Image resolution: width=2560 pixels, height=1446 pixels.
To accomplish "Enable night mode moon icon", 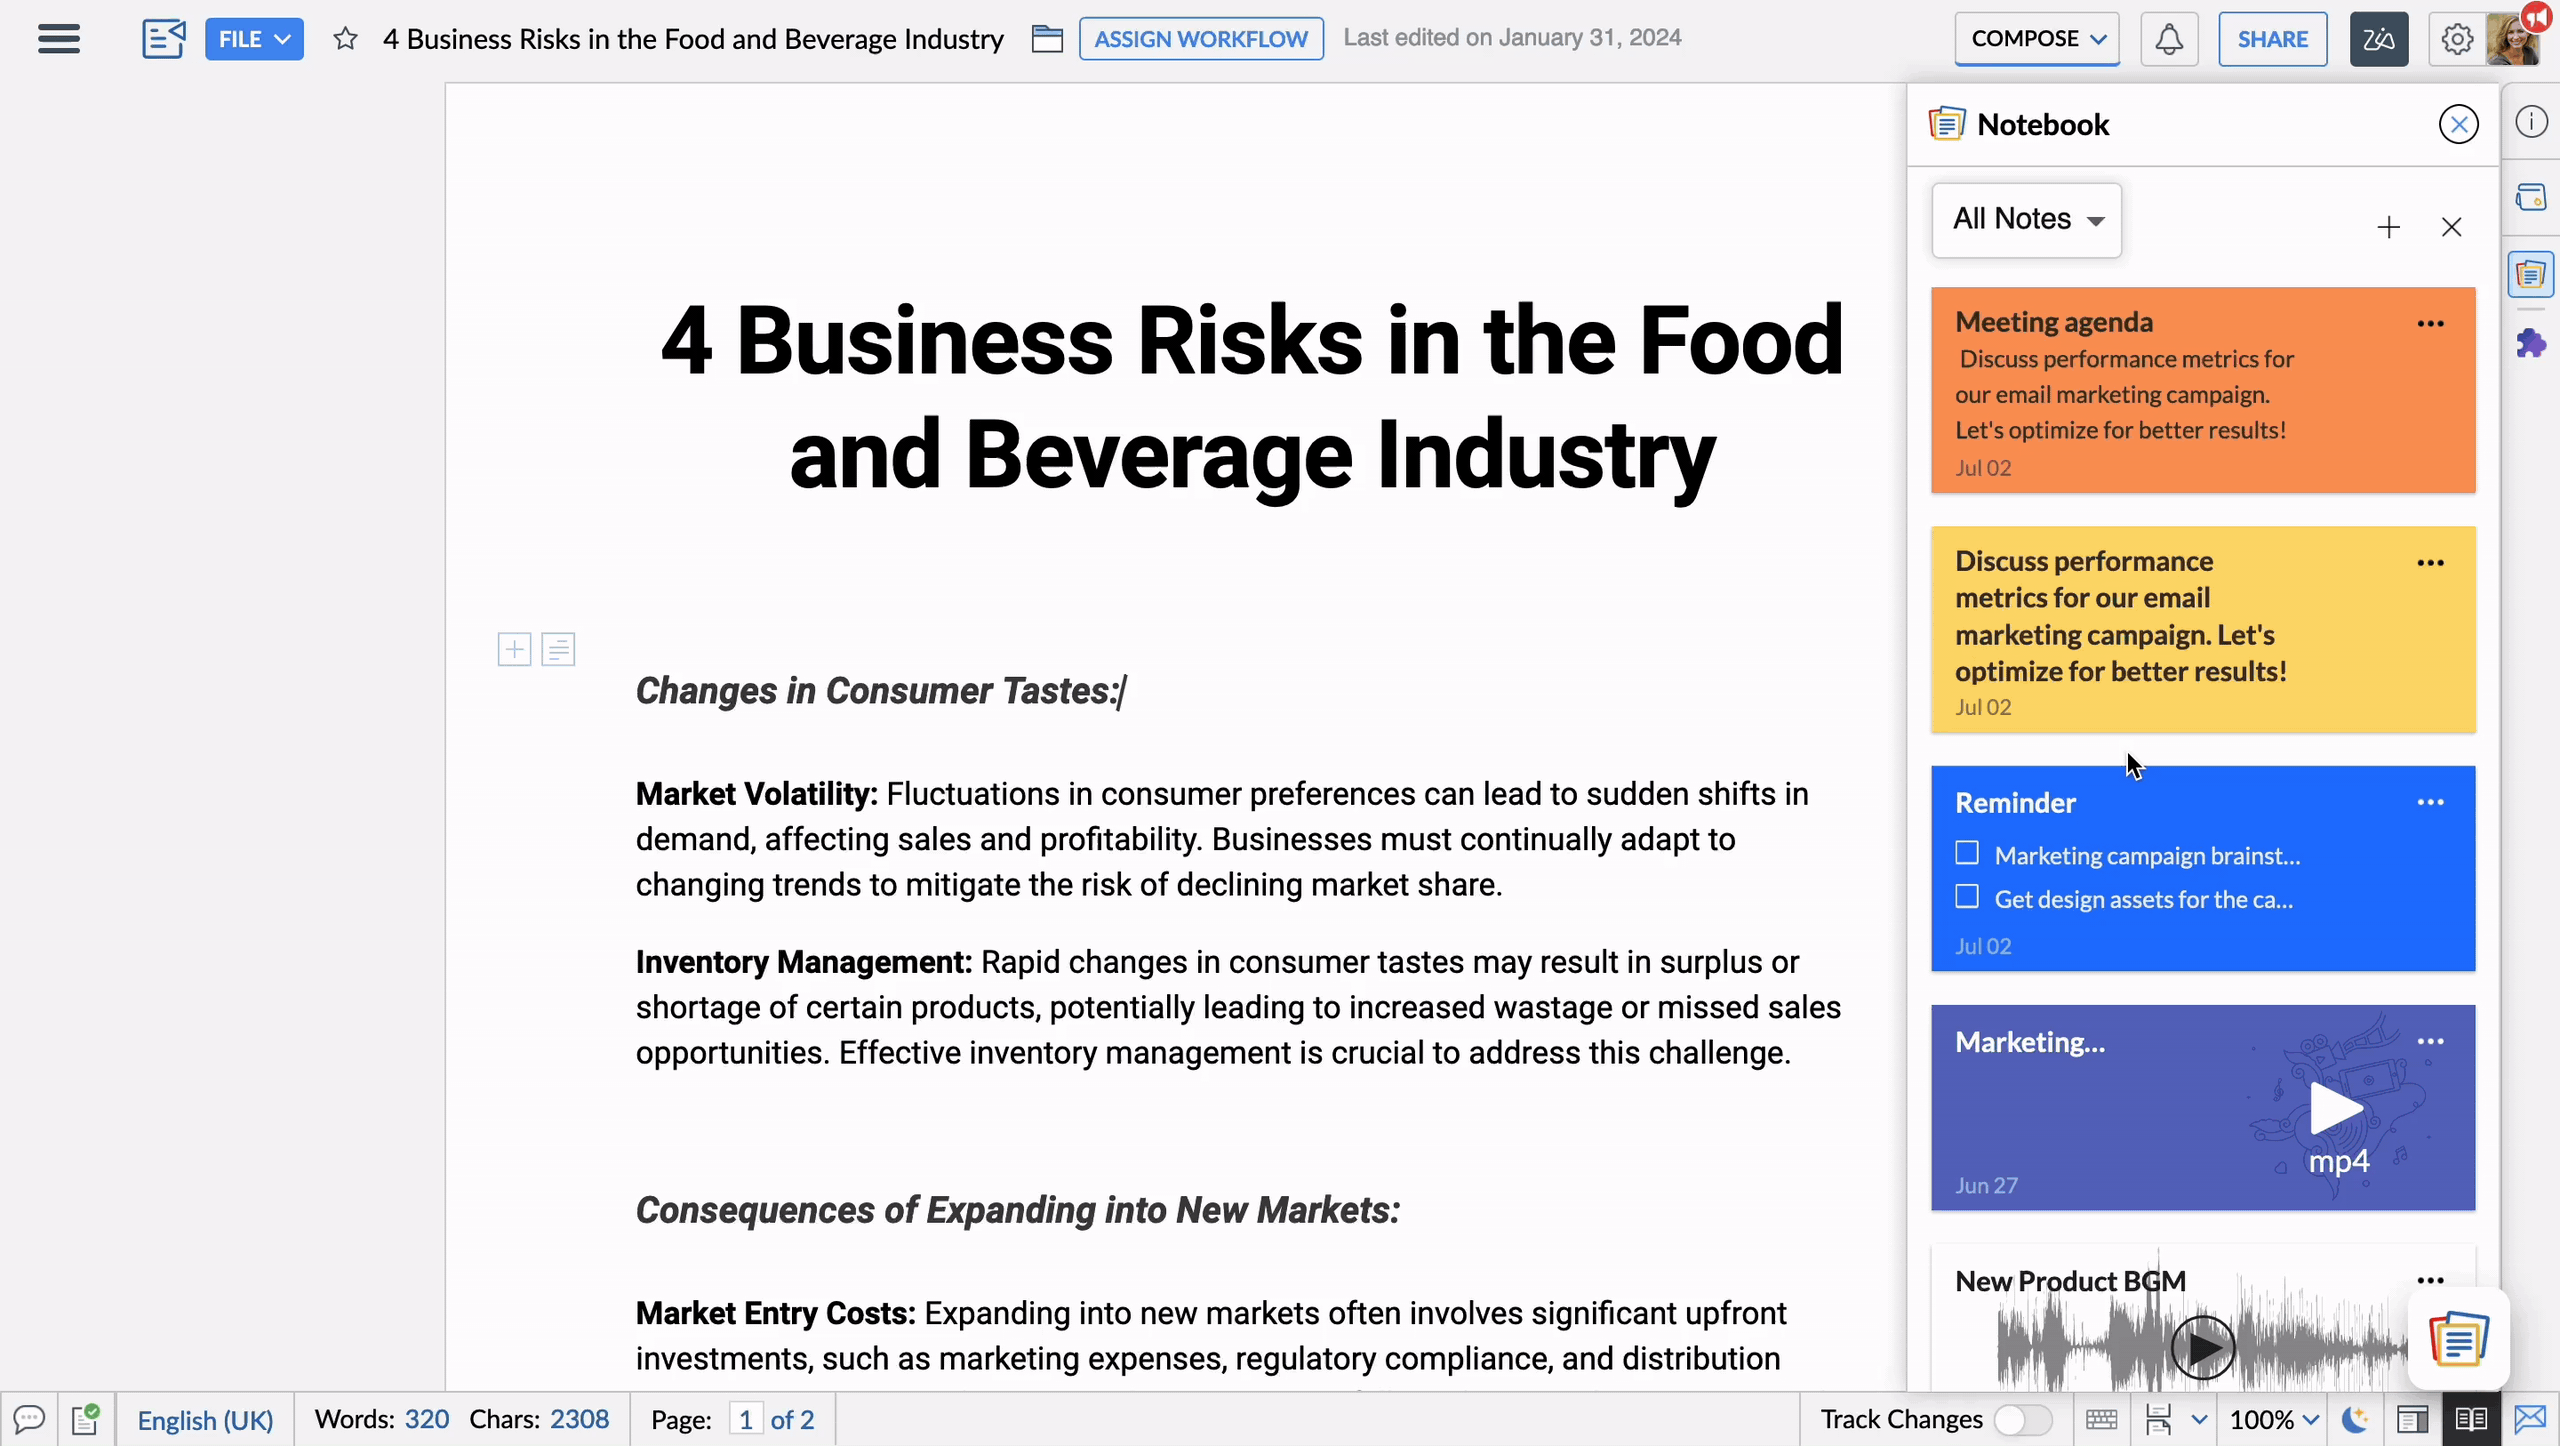I will (x=2356, y=1419).
